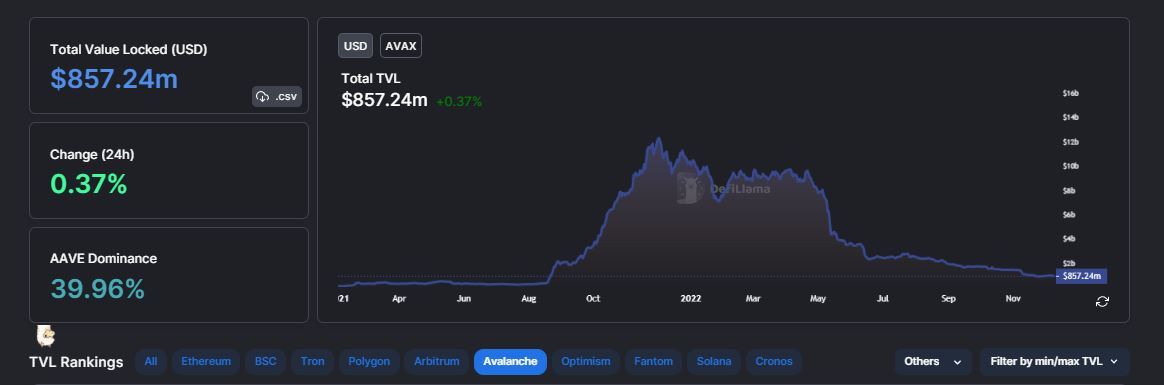Switch chart denomination to AVAX
This screenshot has height=385, width=1164.
(x=401, y=46)
